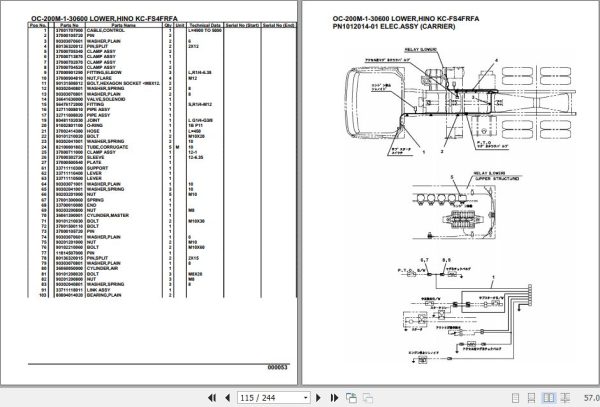Jump to the last page
The width and height of the screenshot is (600, 407).
point(334,398)
